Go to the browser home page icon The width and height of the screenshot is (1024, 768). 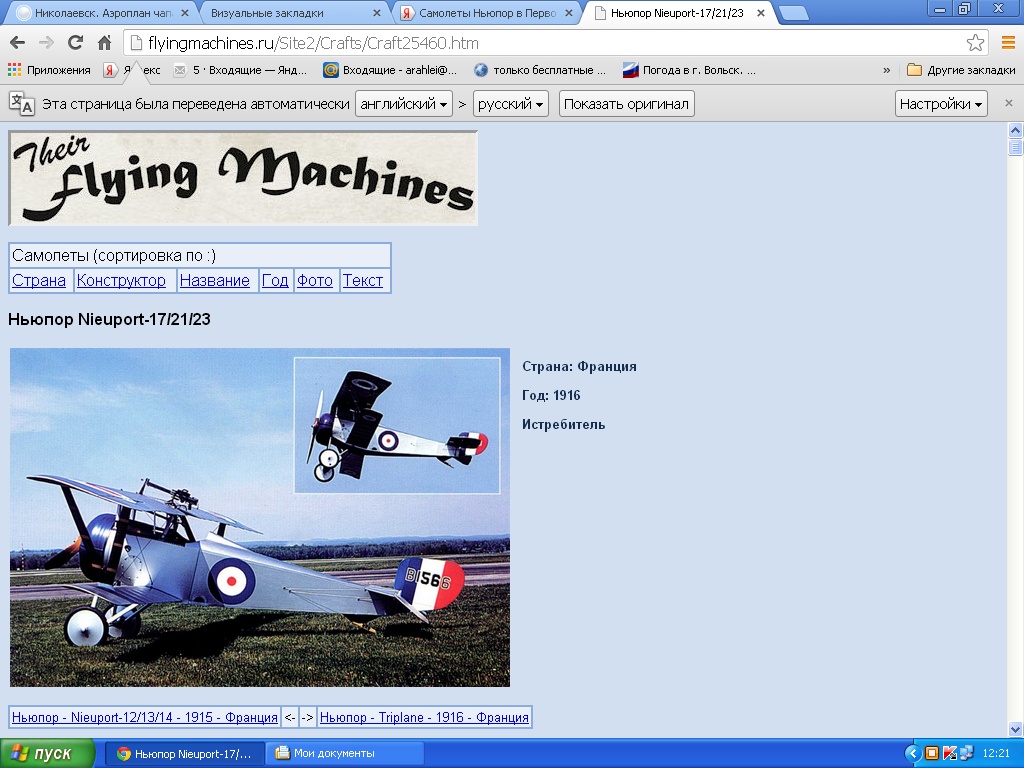tap(104, 43)
